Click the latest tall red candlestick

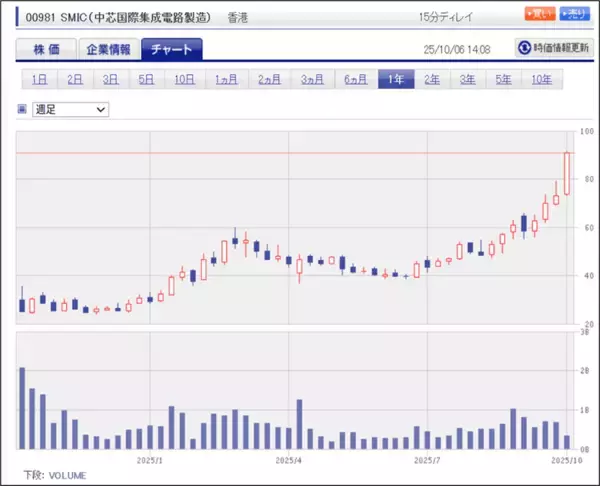point(567,174)
